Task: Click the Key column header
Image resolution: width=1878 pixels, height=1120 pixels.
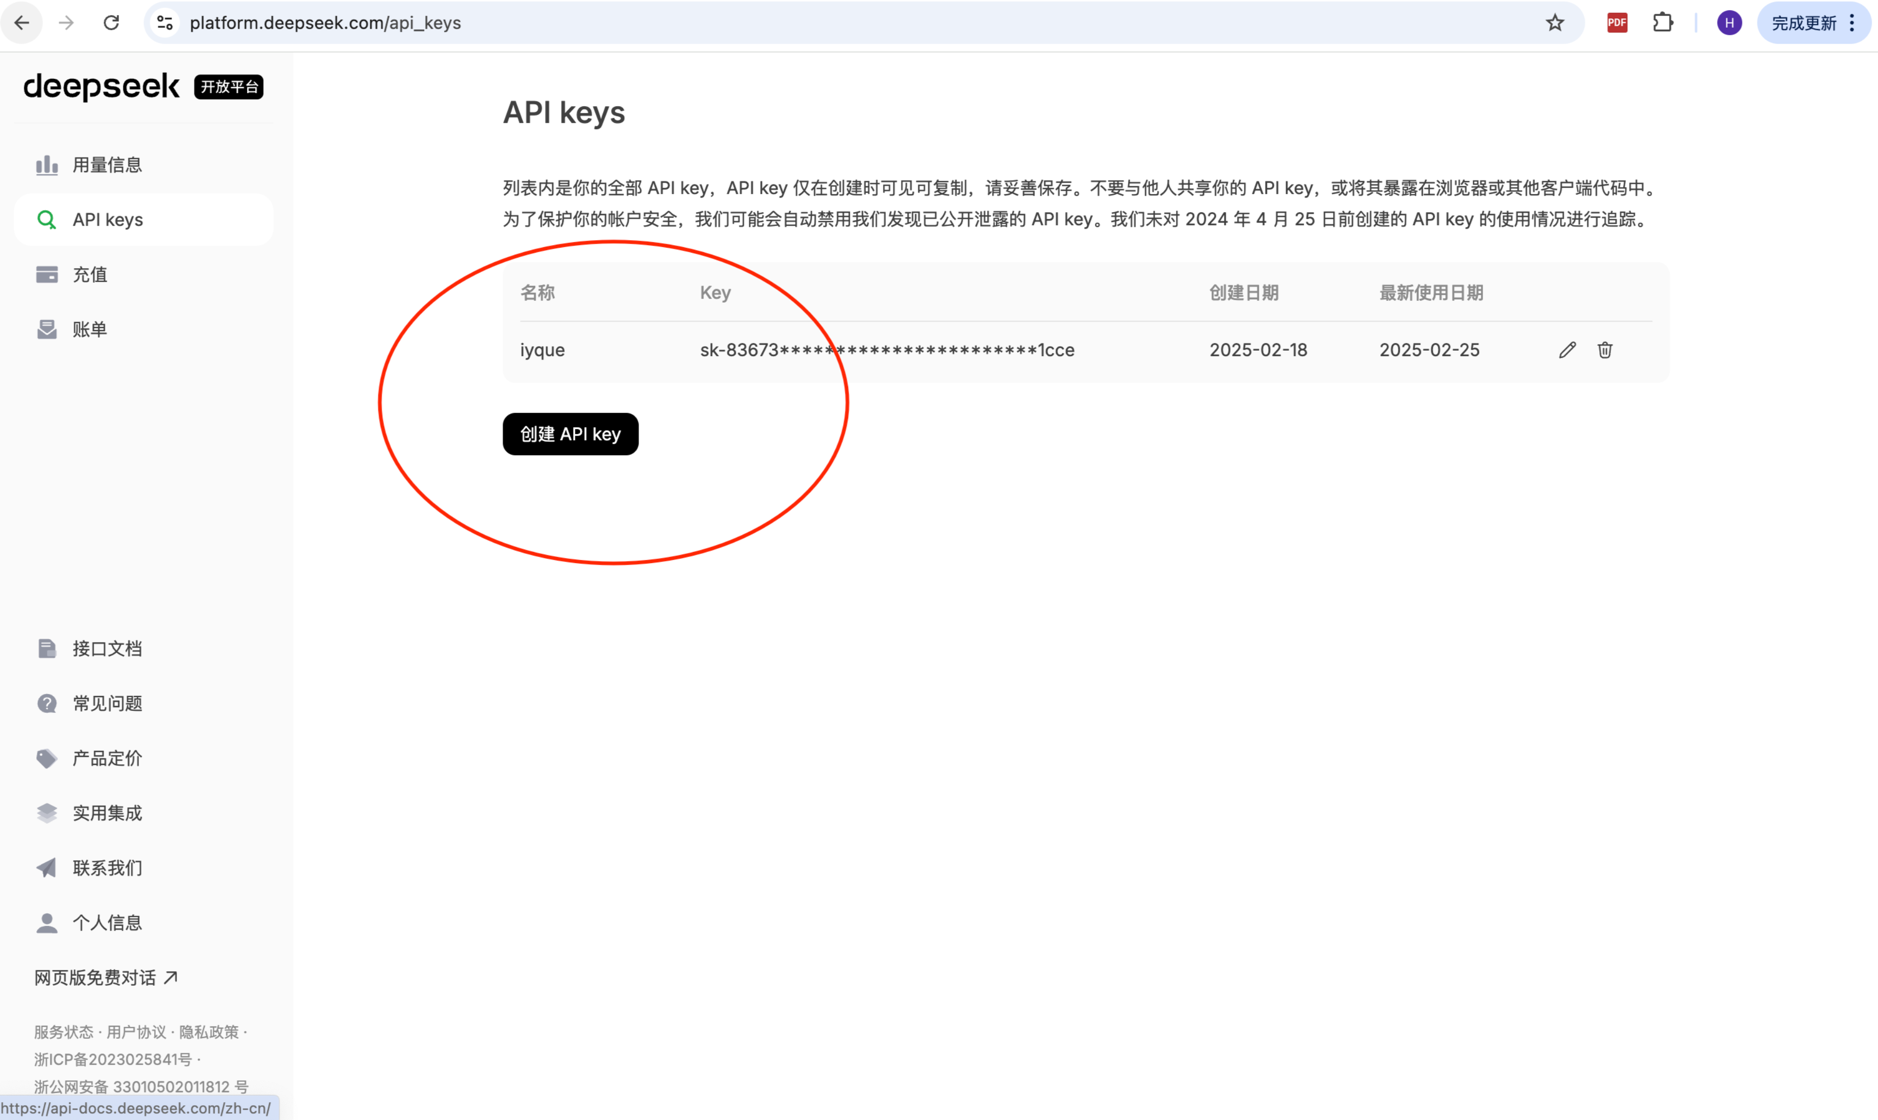Action: (x=715, y=293)
